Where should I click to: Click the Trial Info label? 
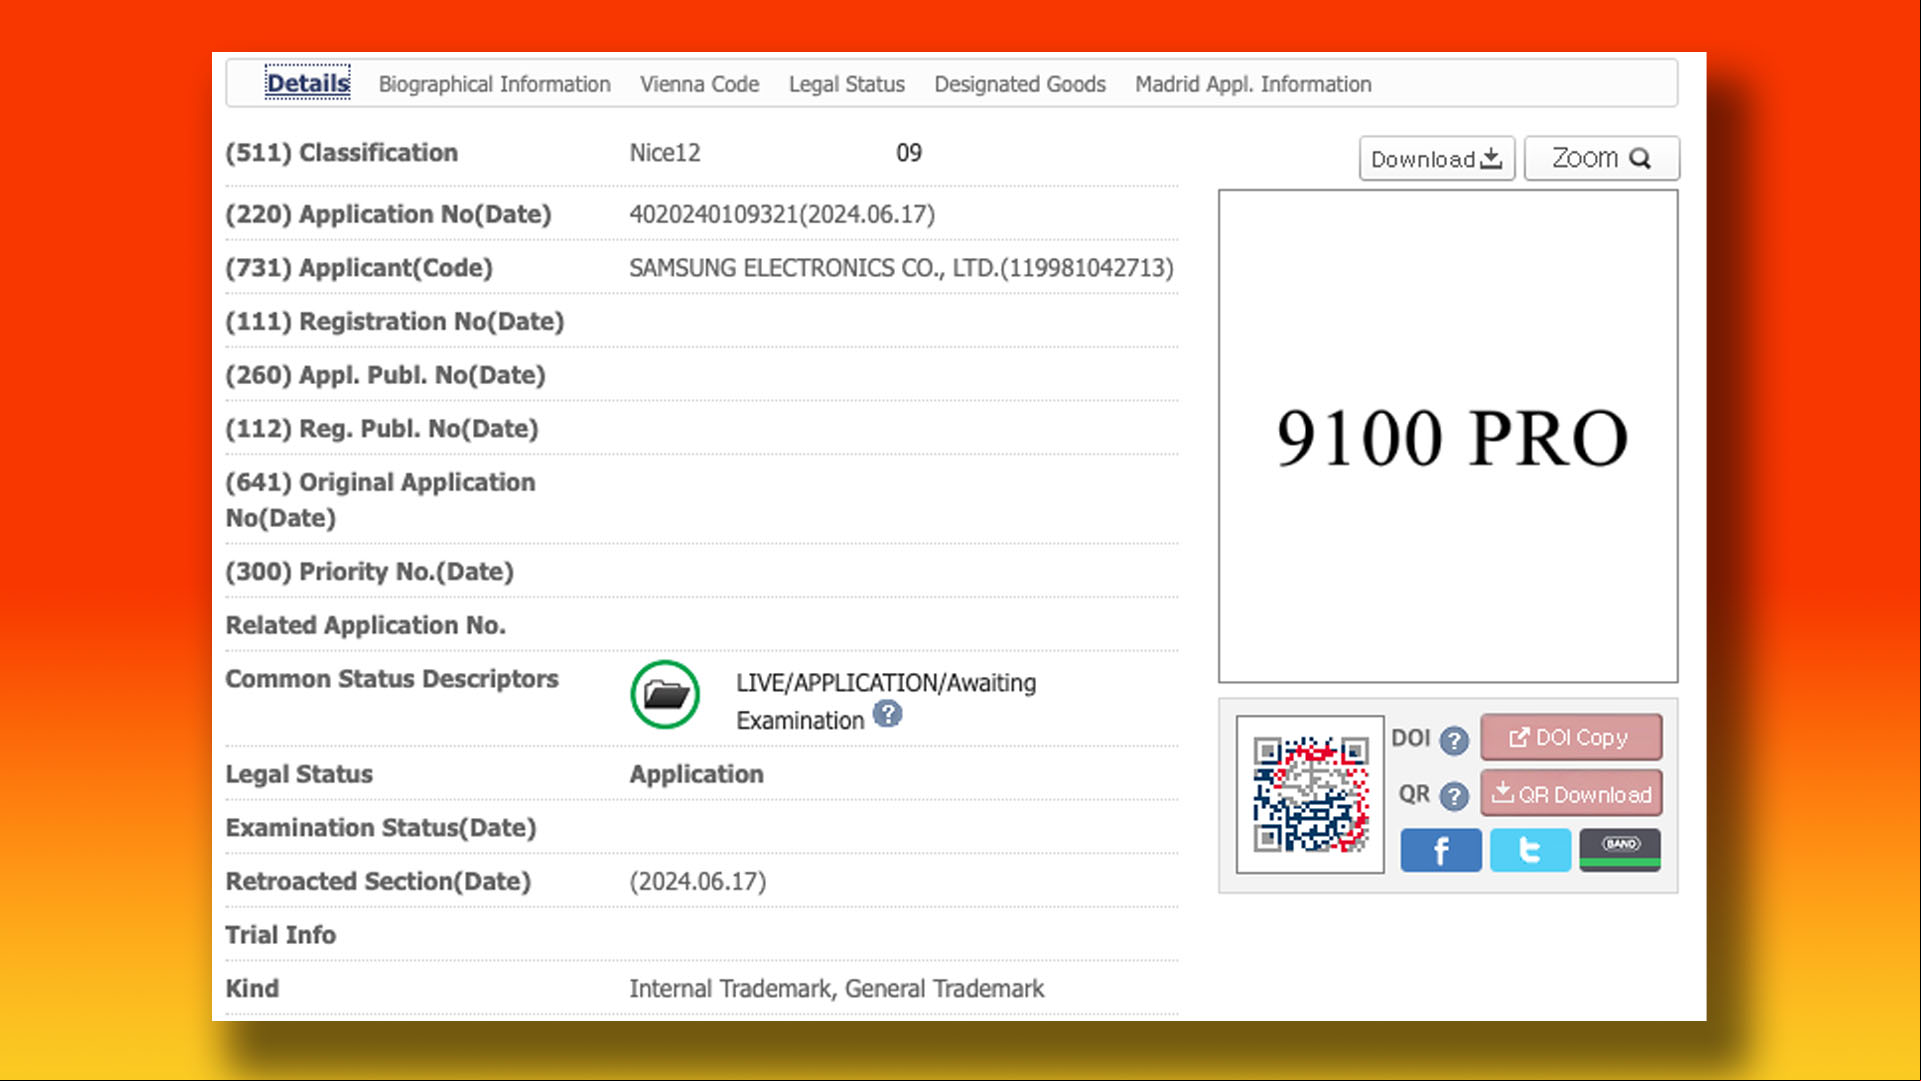coord(280,934)
